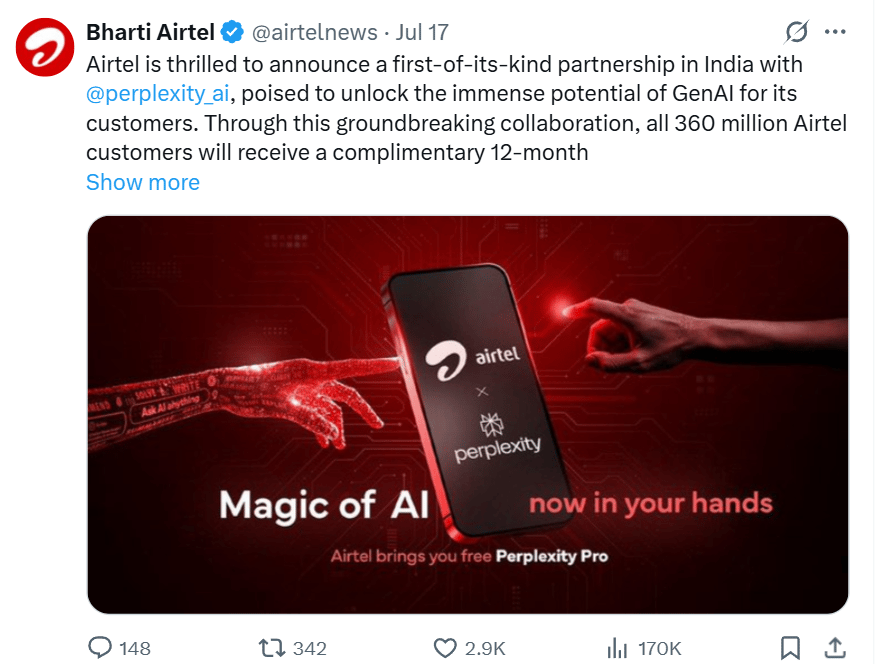Expand tweet text with Show more
Screen dimensions: 889x664
click(143, 183)
